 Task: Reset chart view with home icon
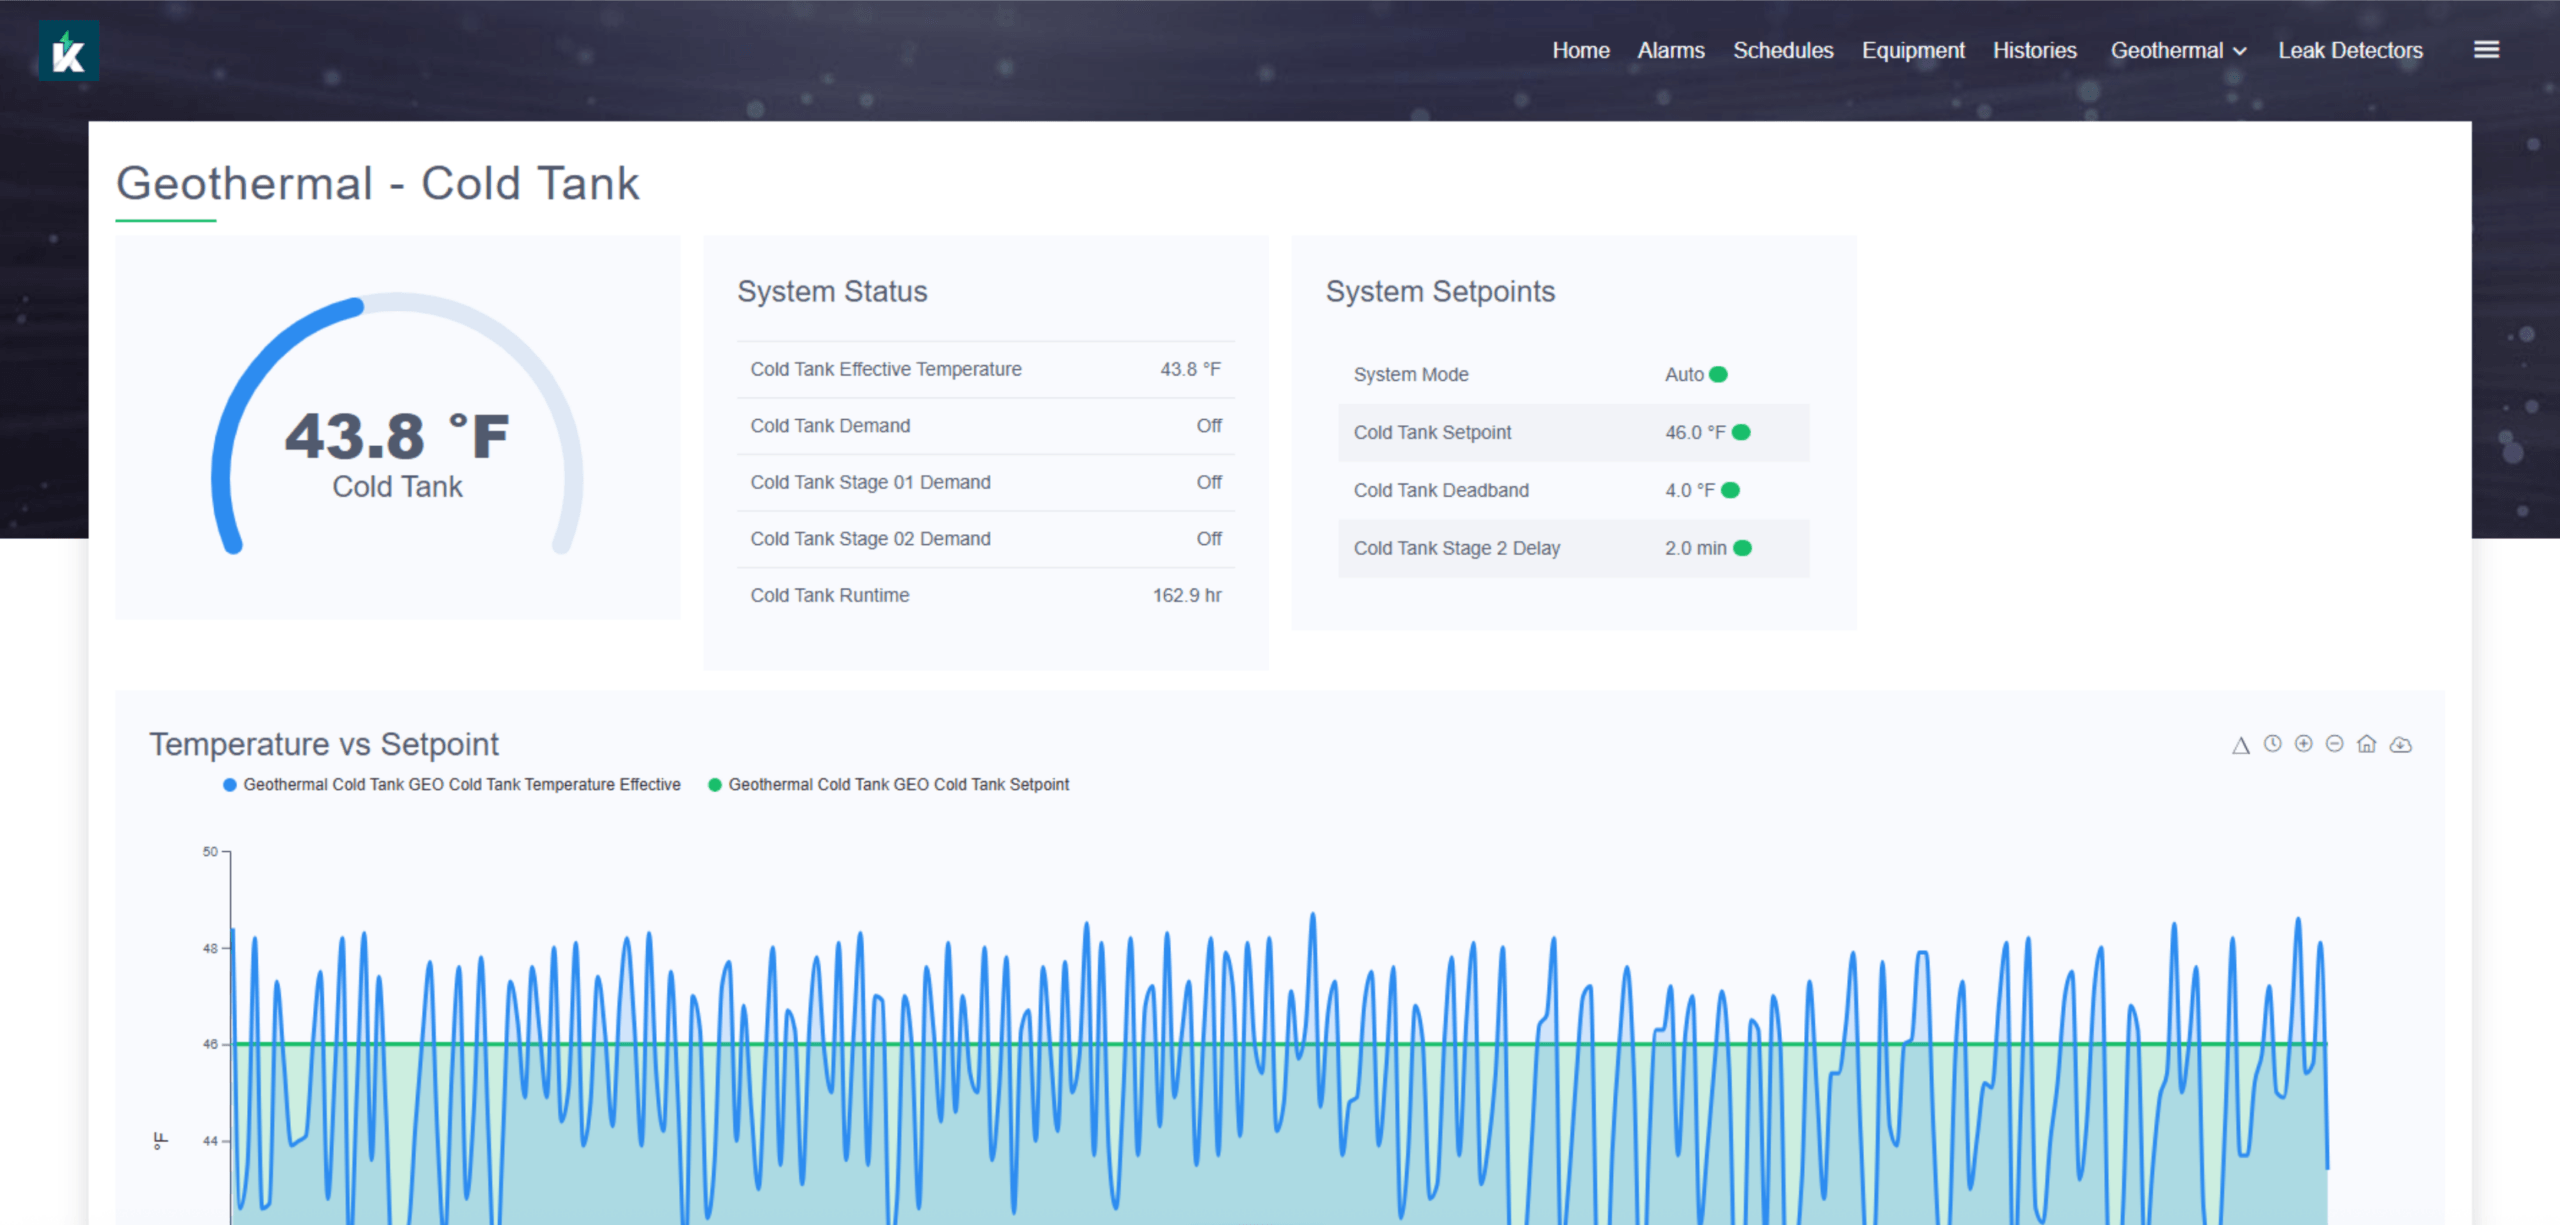[2366, 744]
